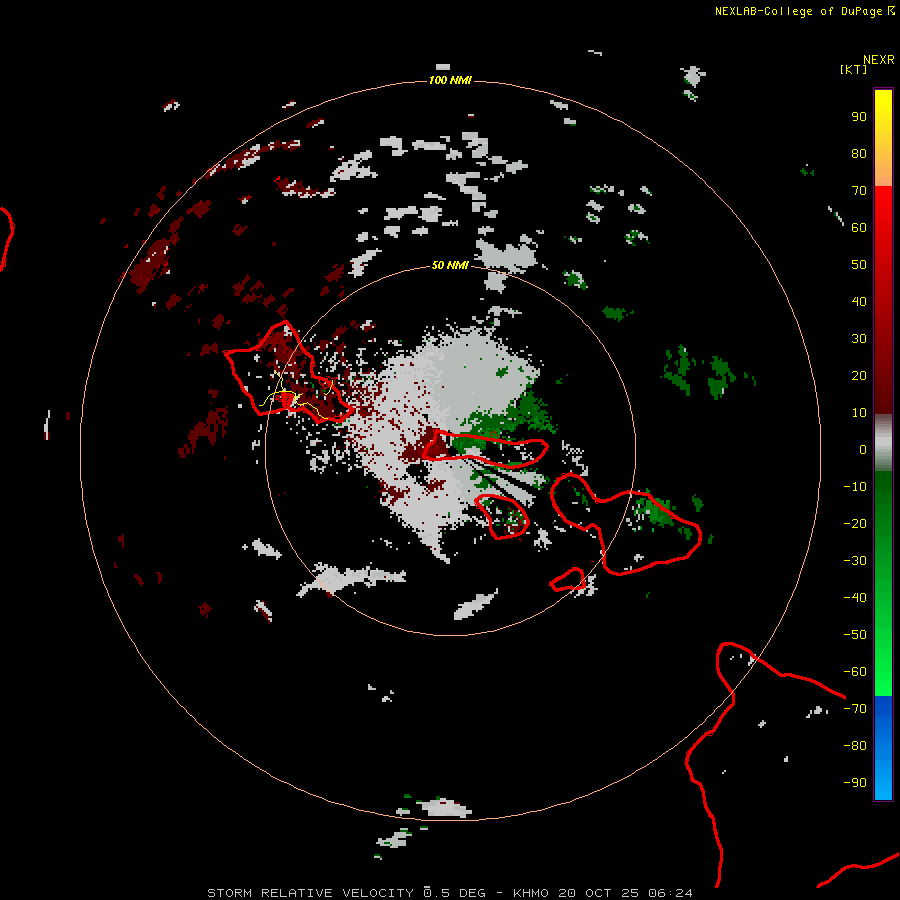Click the 80 value on the velocity scale
This screenshot has width=900, height=900.
pos(859,153)
